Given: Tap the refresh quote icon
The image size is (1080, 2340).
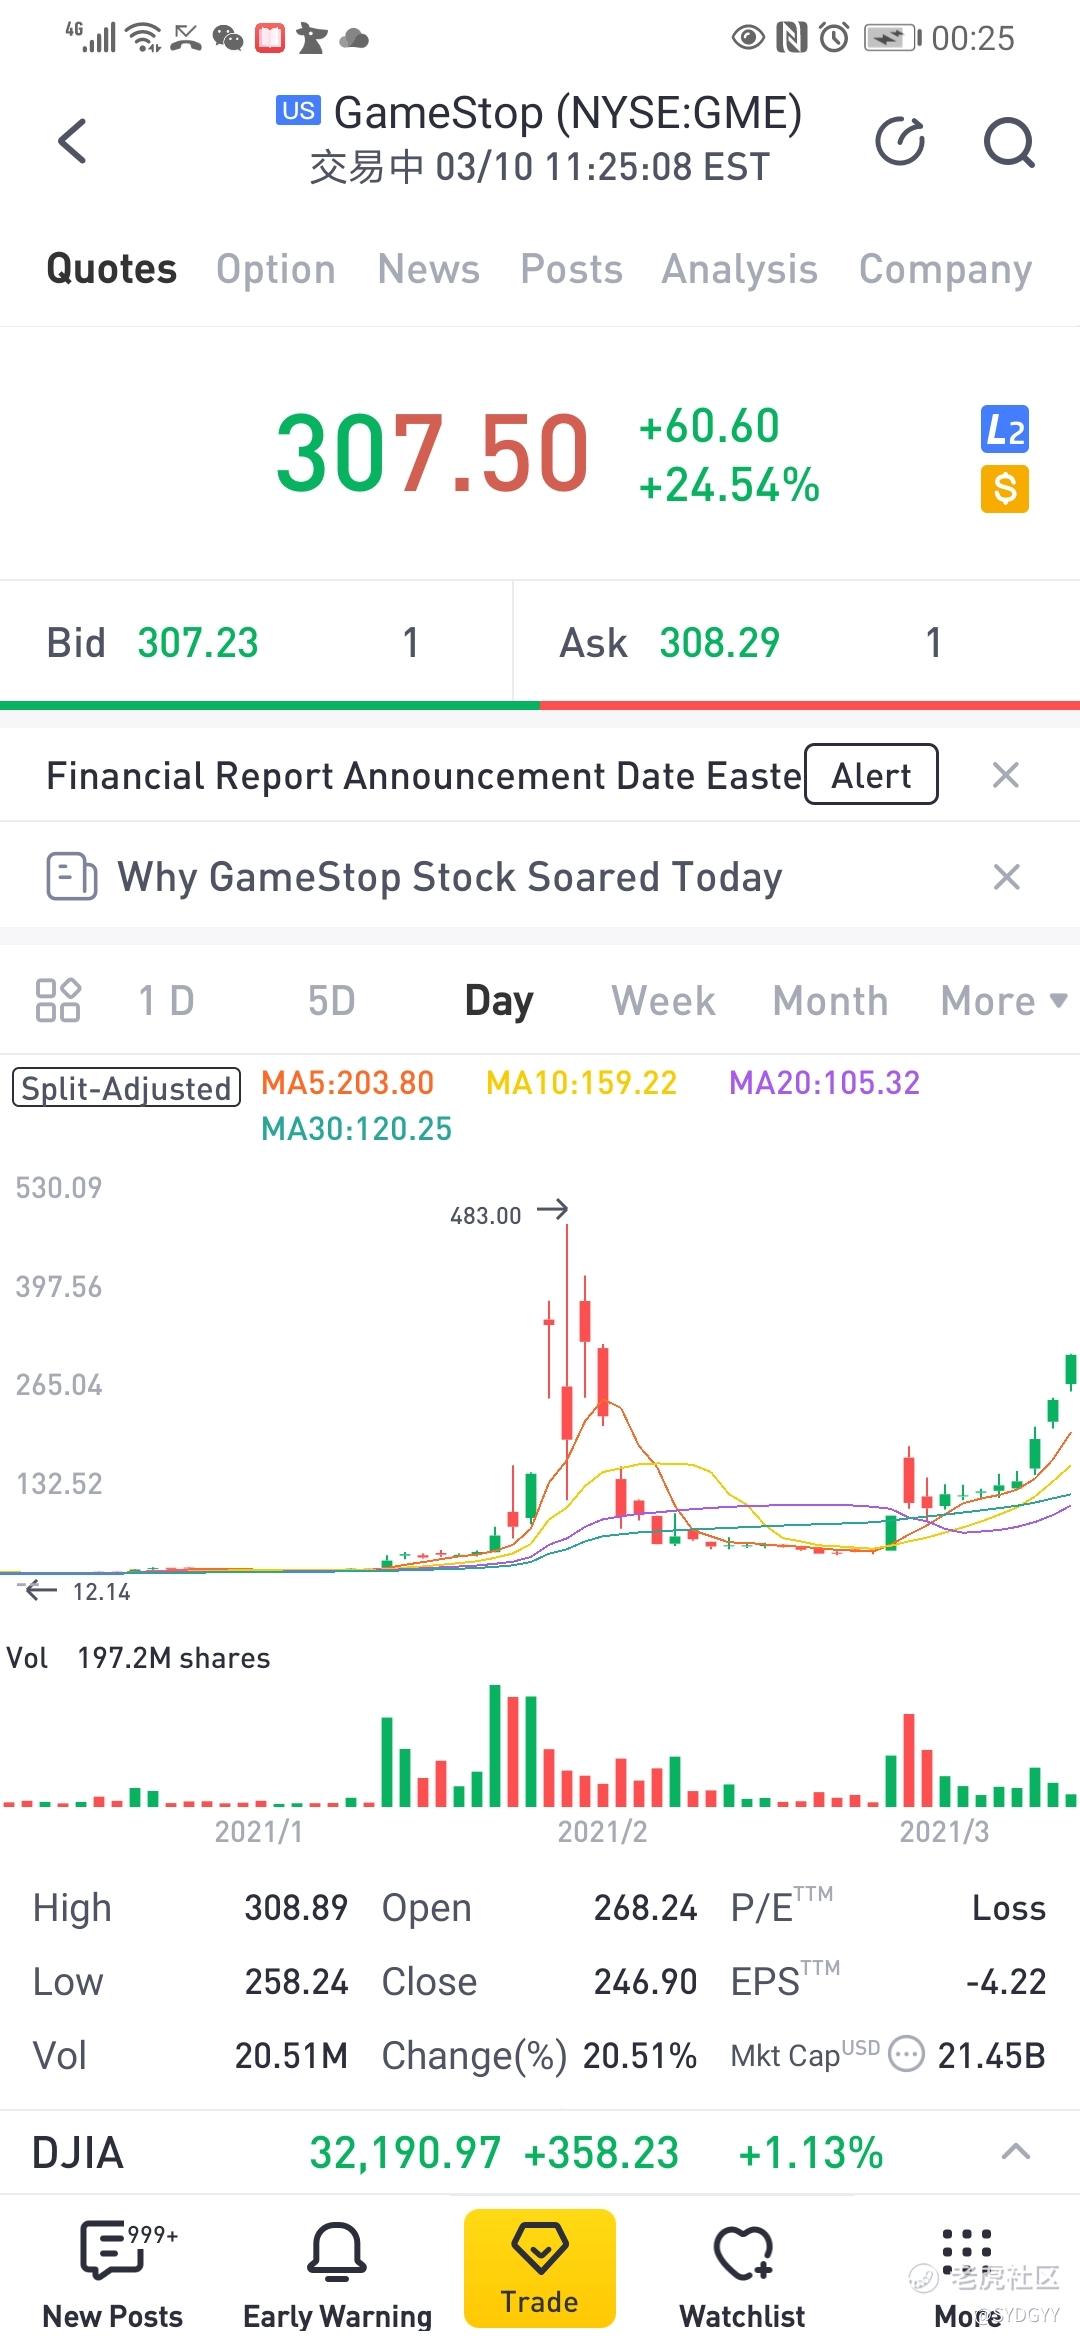Looking at the screenshot, I should pyautogui.click(x=900, y=141).
